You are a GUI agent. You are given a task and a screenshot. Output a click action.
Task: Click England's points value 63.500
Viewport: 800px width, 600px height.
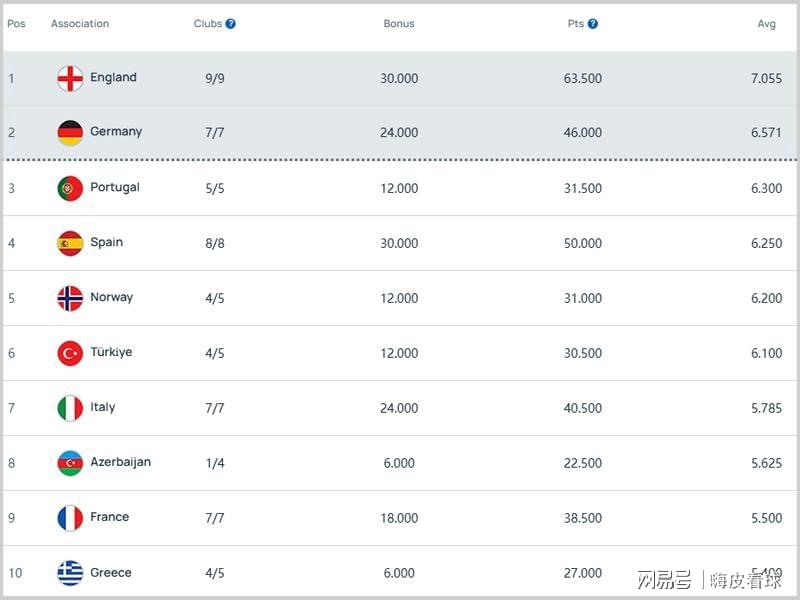[583, 79]
